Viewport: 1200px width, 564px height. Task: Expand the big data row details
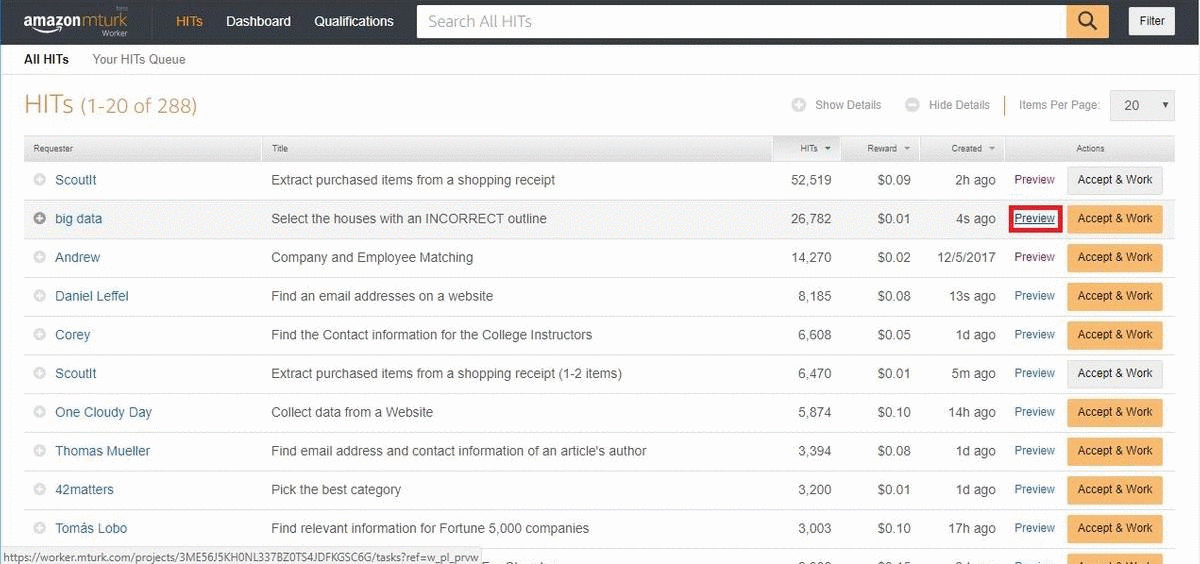click(x=40, y=218)
